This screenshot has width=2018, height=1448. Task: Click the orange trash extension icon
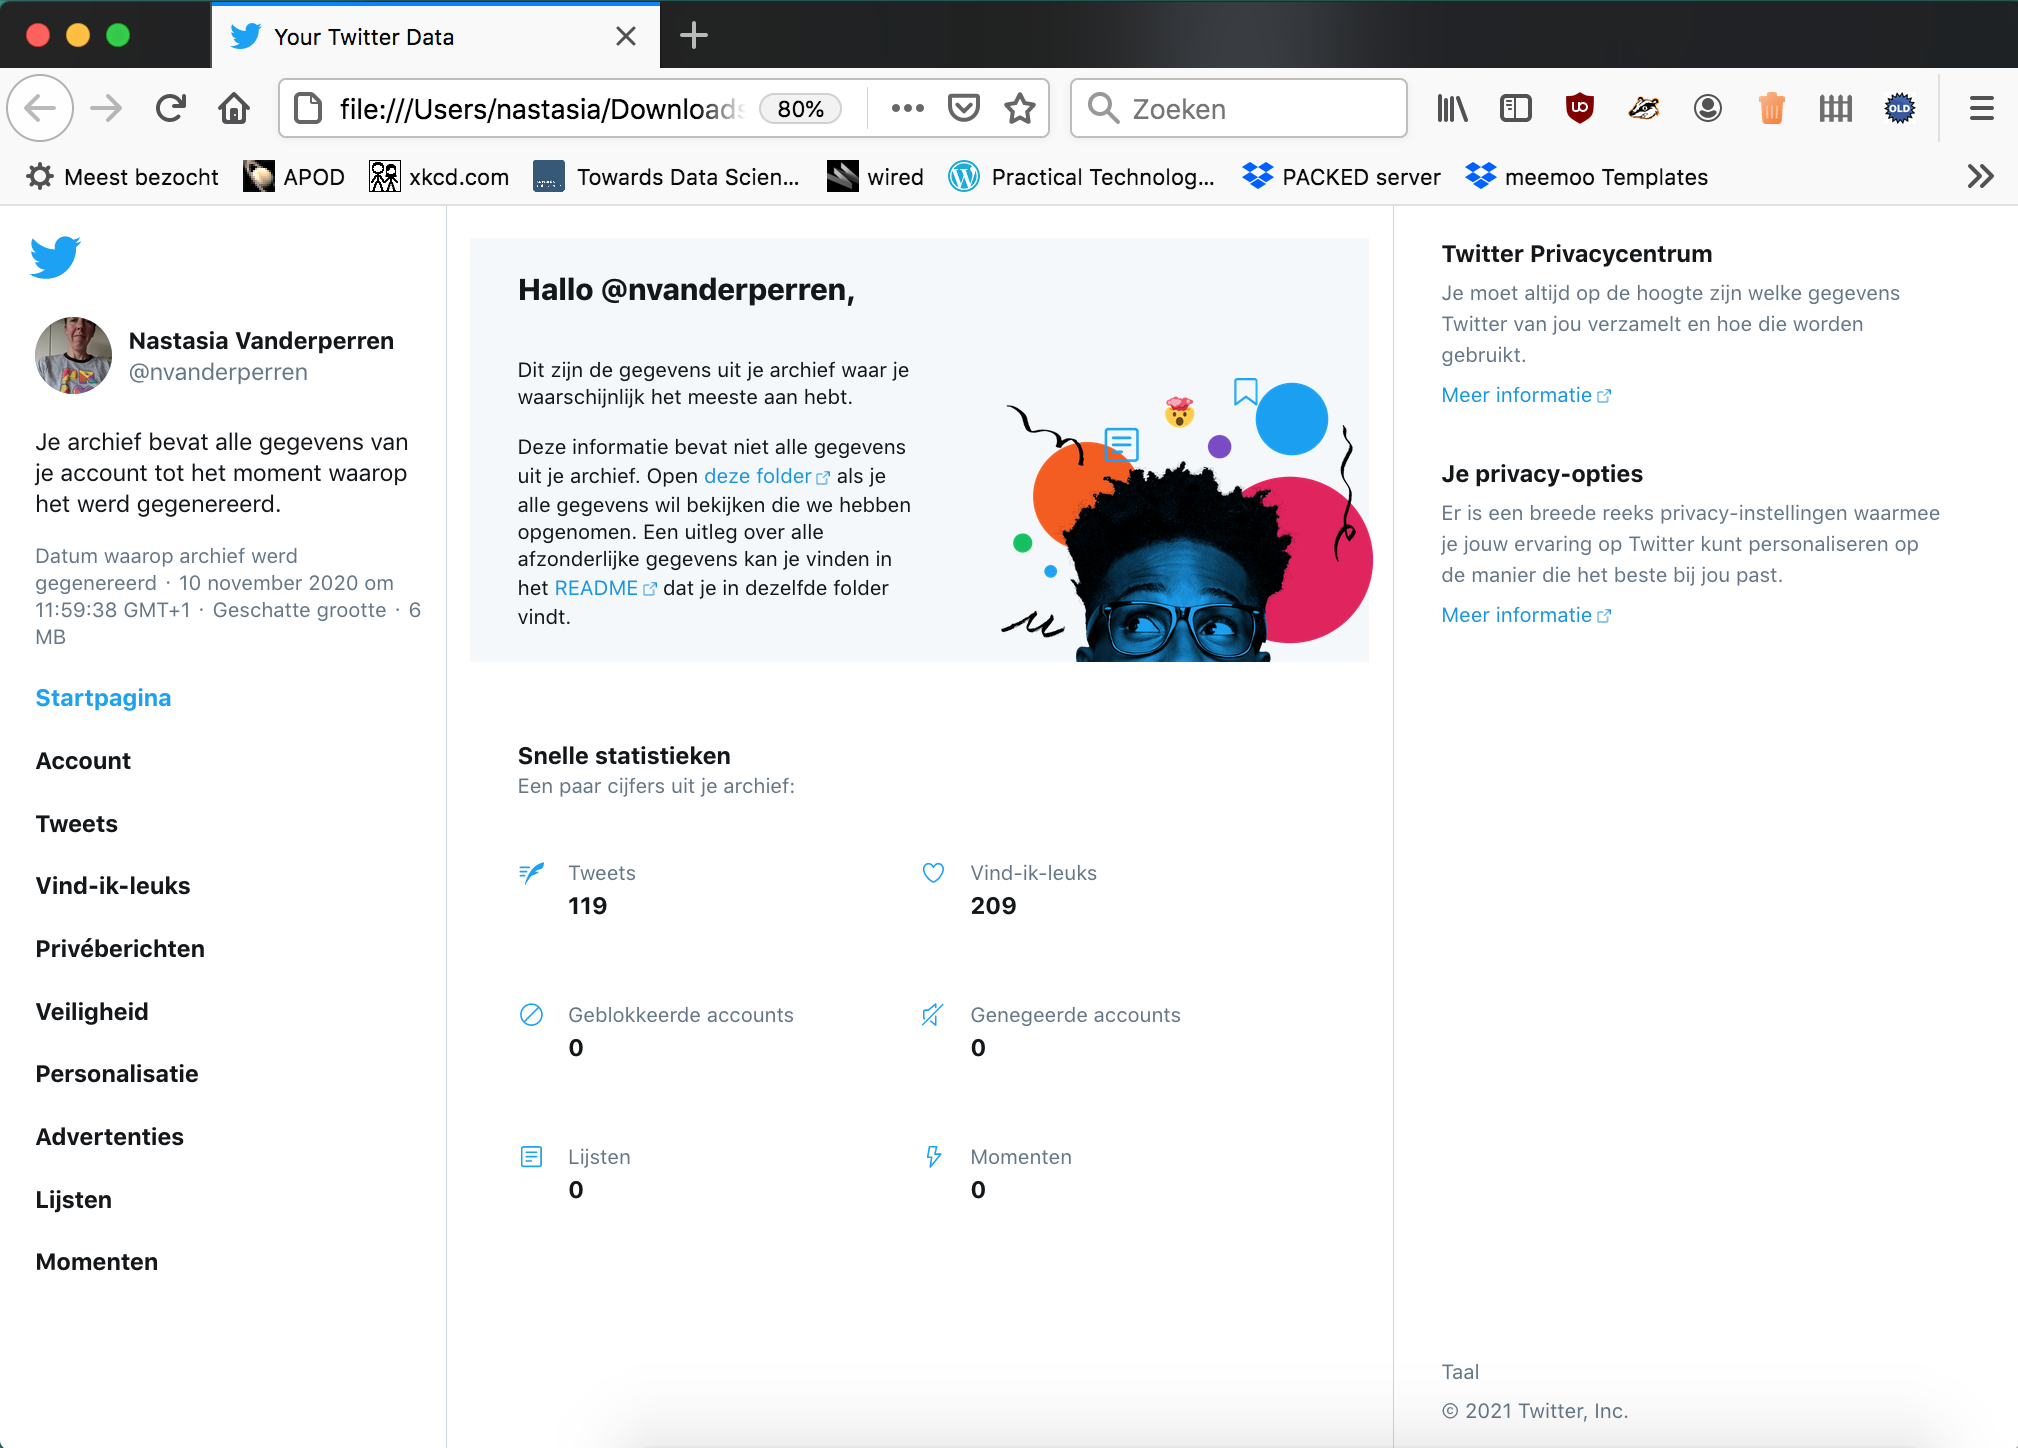pos(1771,108)
